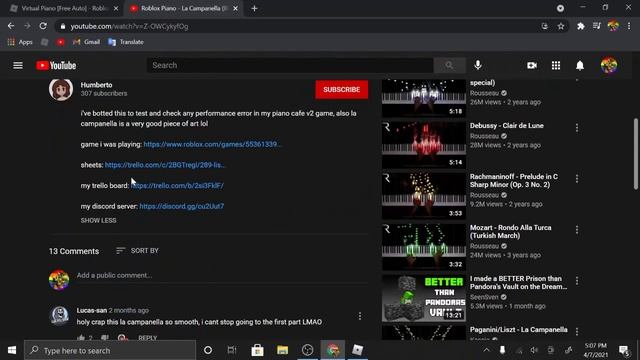
Task: Open the YouTube apps grid icon
Action: [556, 65]
